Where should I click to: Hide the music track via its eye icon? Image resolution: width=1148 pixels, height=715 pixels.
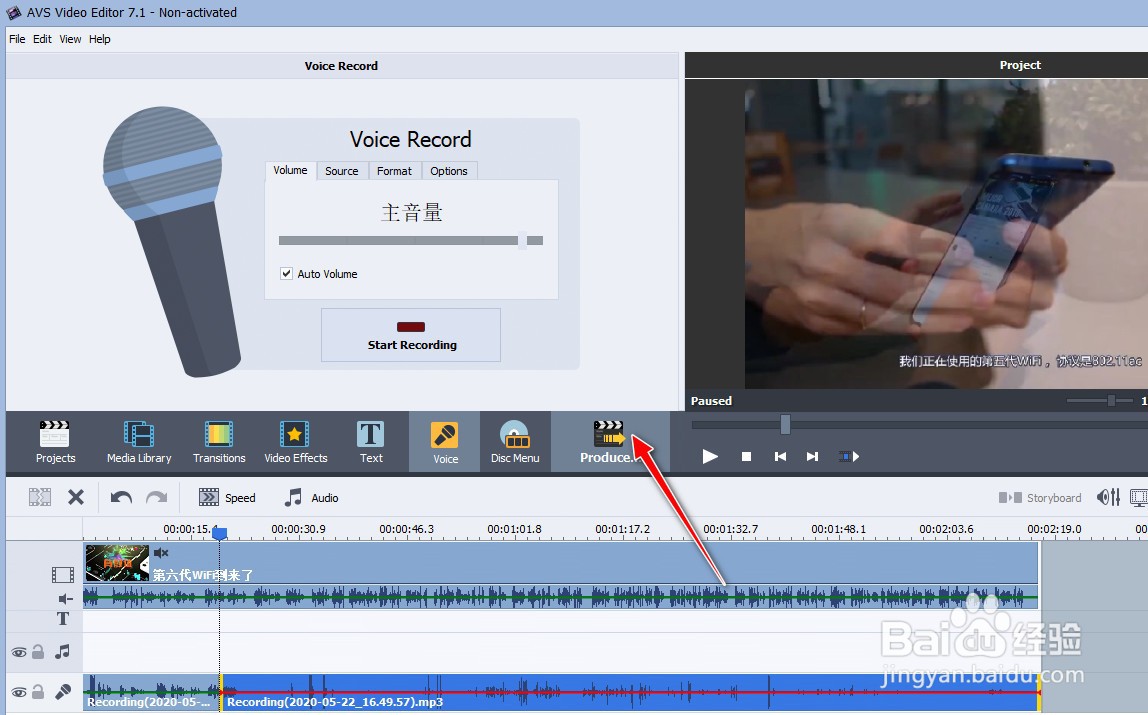[19, 651]
